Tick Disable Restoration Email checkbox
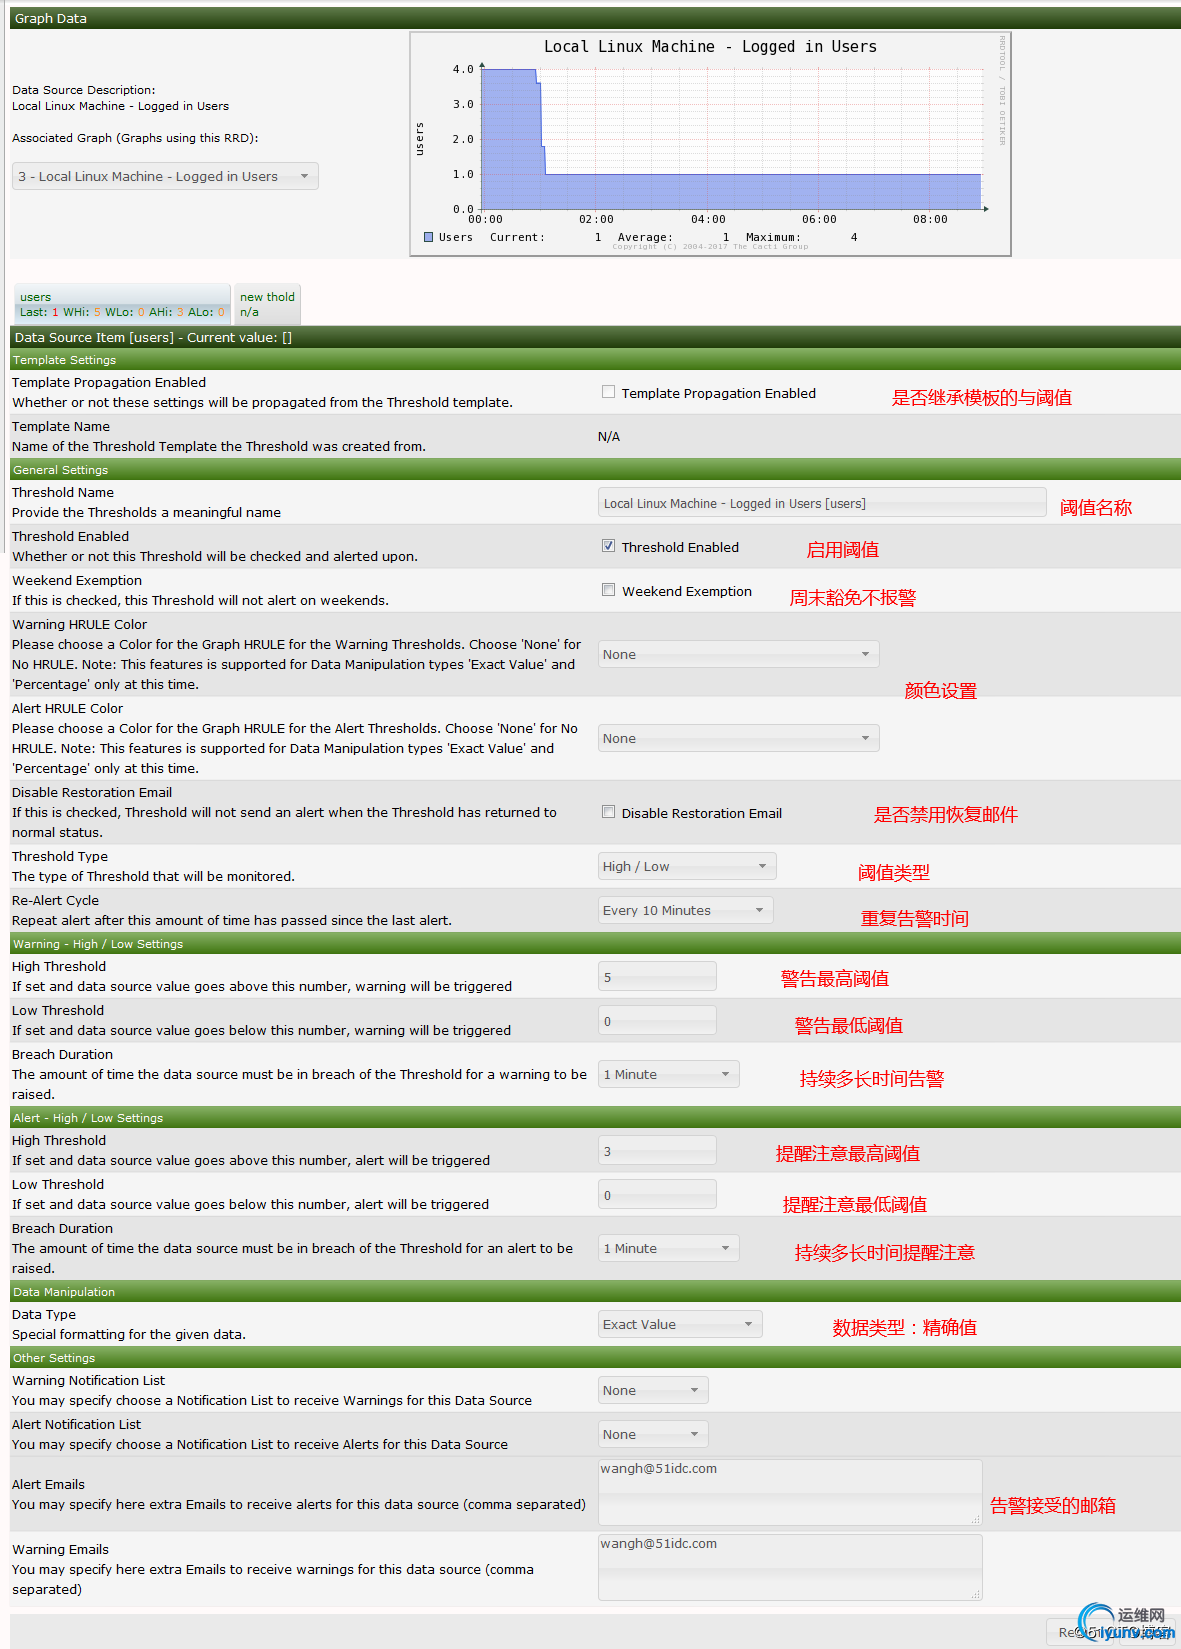This screenshot has height=1649, width=1181. click(x=608, y=812)
